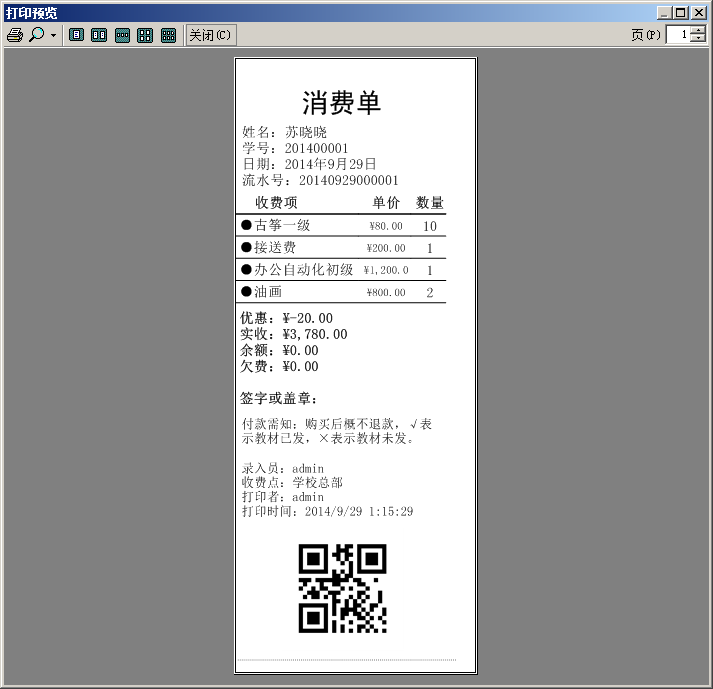
Task: Click the 办公自动化初级 item
Action: [x=303, y=270]
